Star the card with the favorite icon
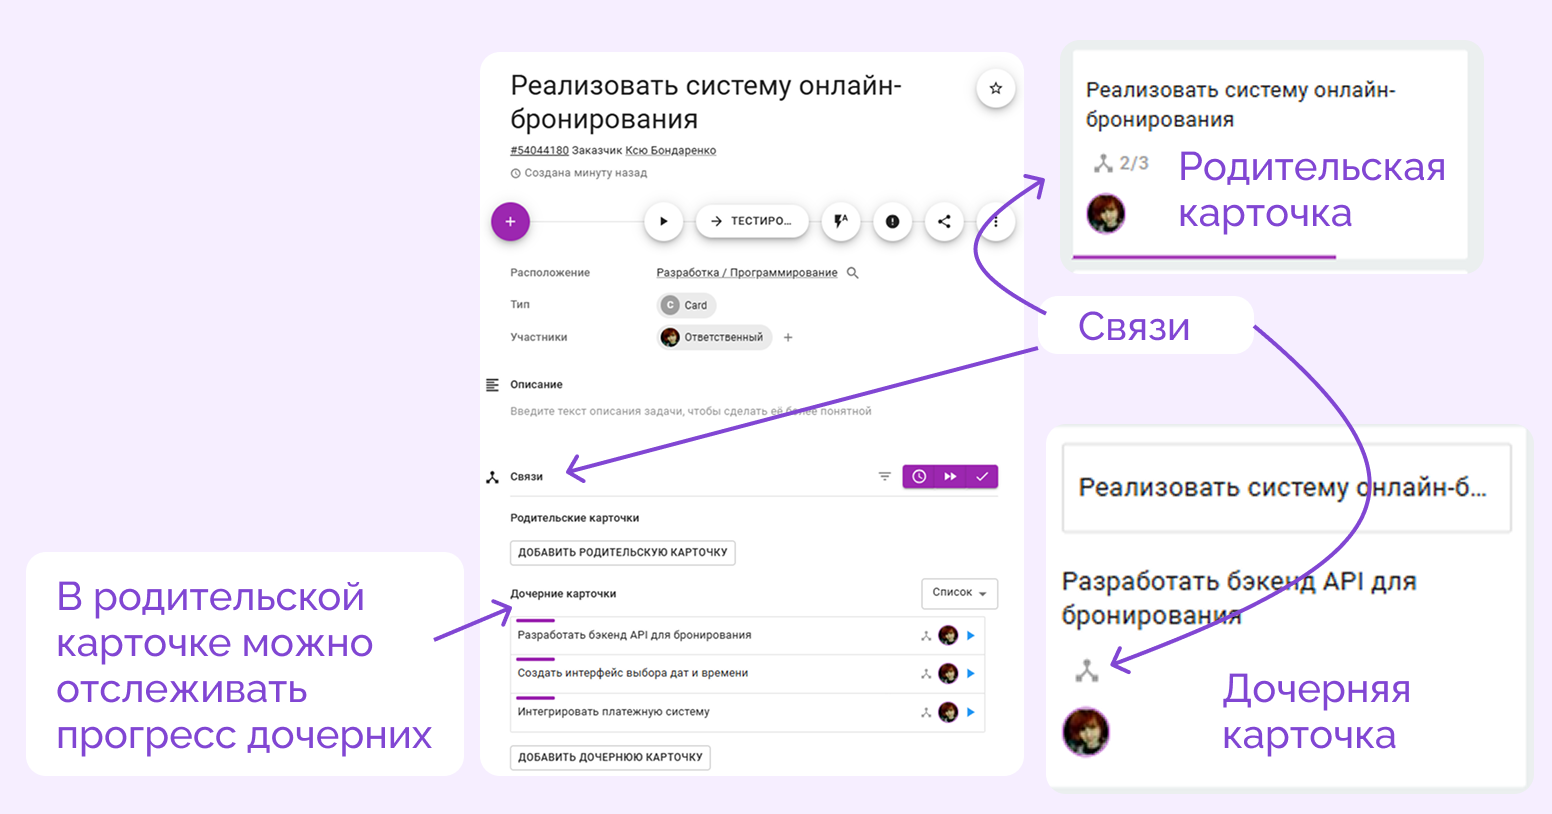Viewport: 1552px width, 814px height. tap(995, 88)
